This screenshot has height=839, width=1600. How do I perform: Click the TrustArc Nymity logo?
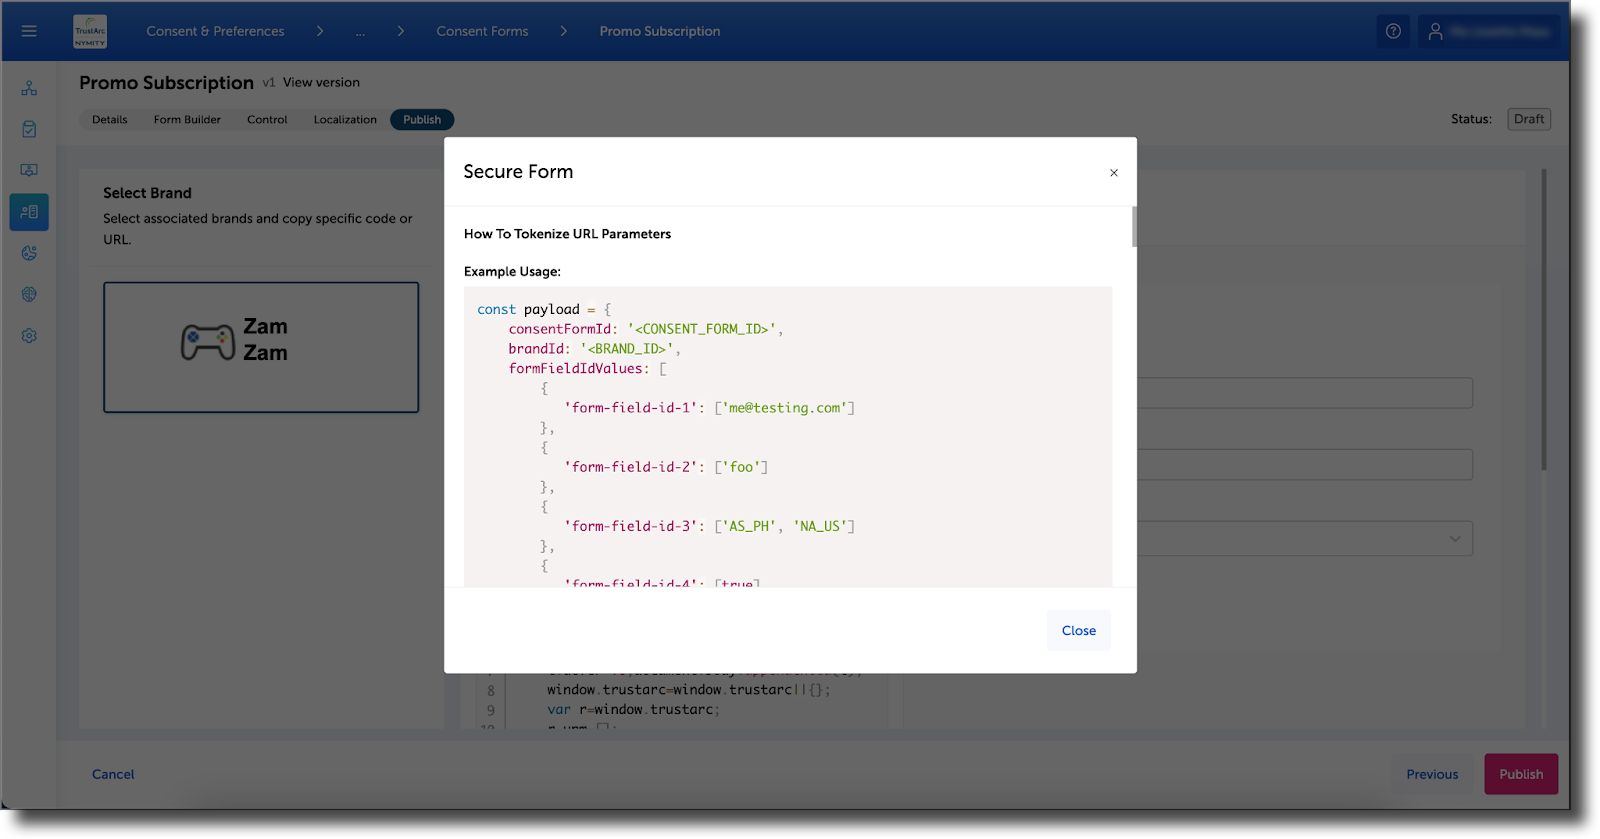point(90,32)
